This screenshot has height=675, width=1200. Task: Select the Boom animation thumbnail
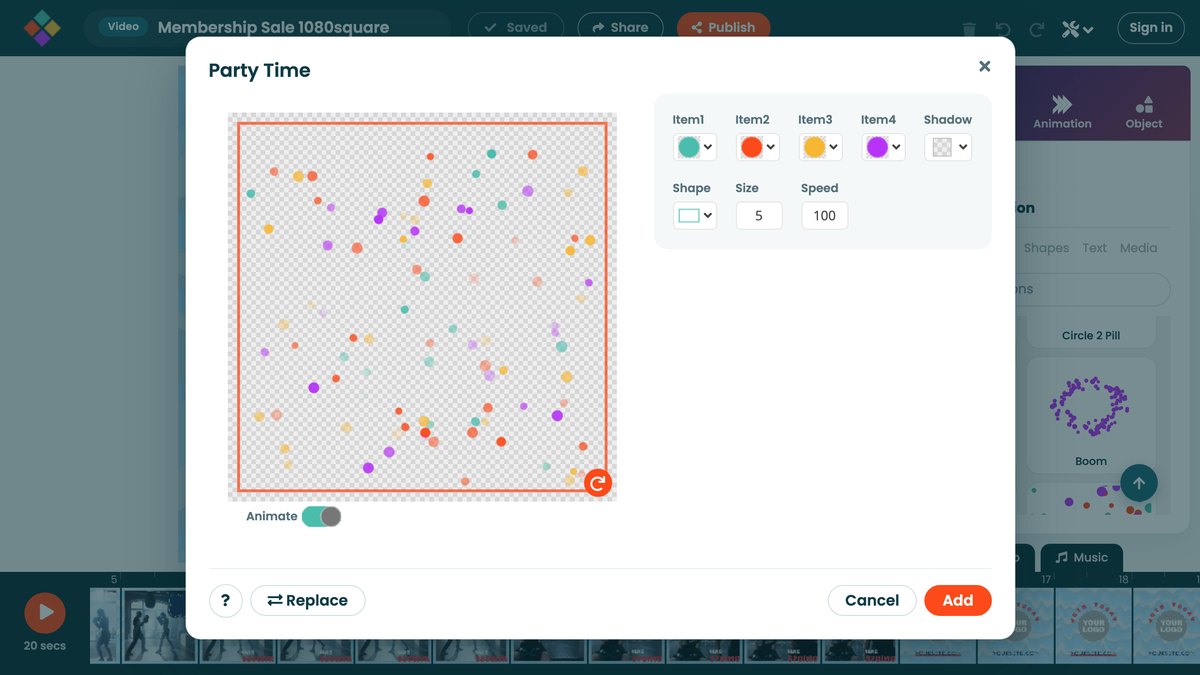[1091, 415]
